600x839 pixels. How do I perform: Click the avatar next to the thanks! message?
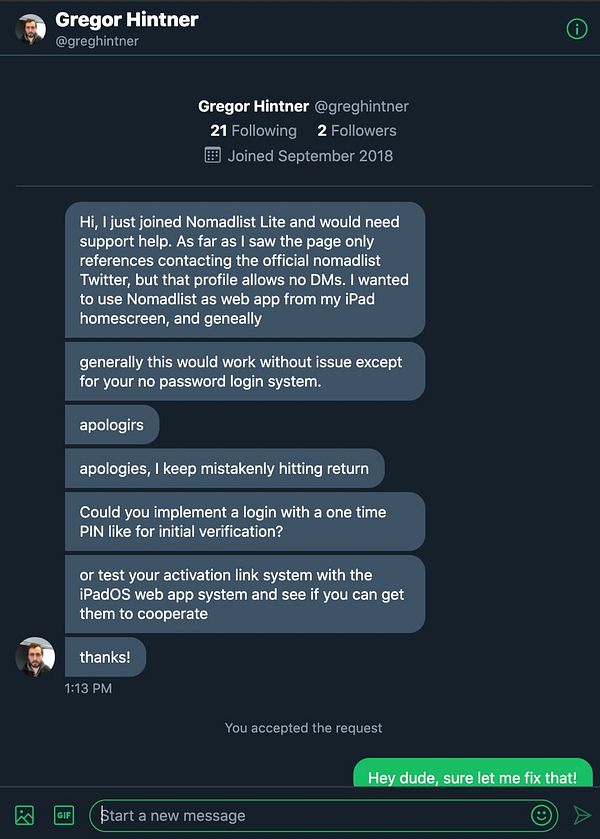[x=35, y=657]
